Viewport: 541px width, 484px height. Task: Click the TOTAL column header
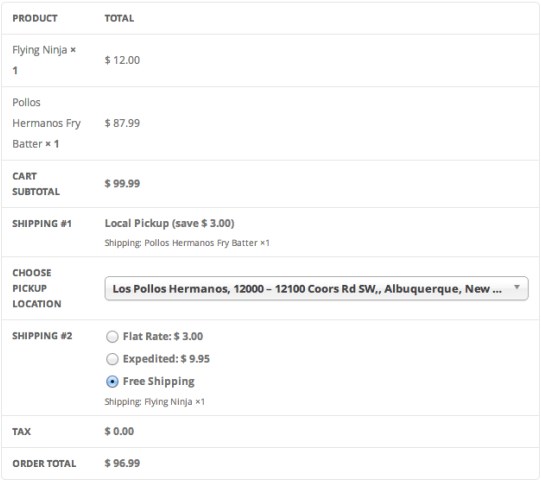coord(119,18)
